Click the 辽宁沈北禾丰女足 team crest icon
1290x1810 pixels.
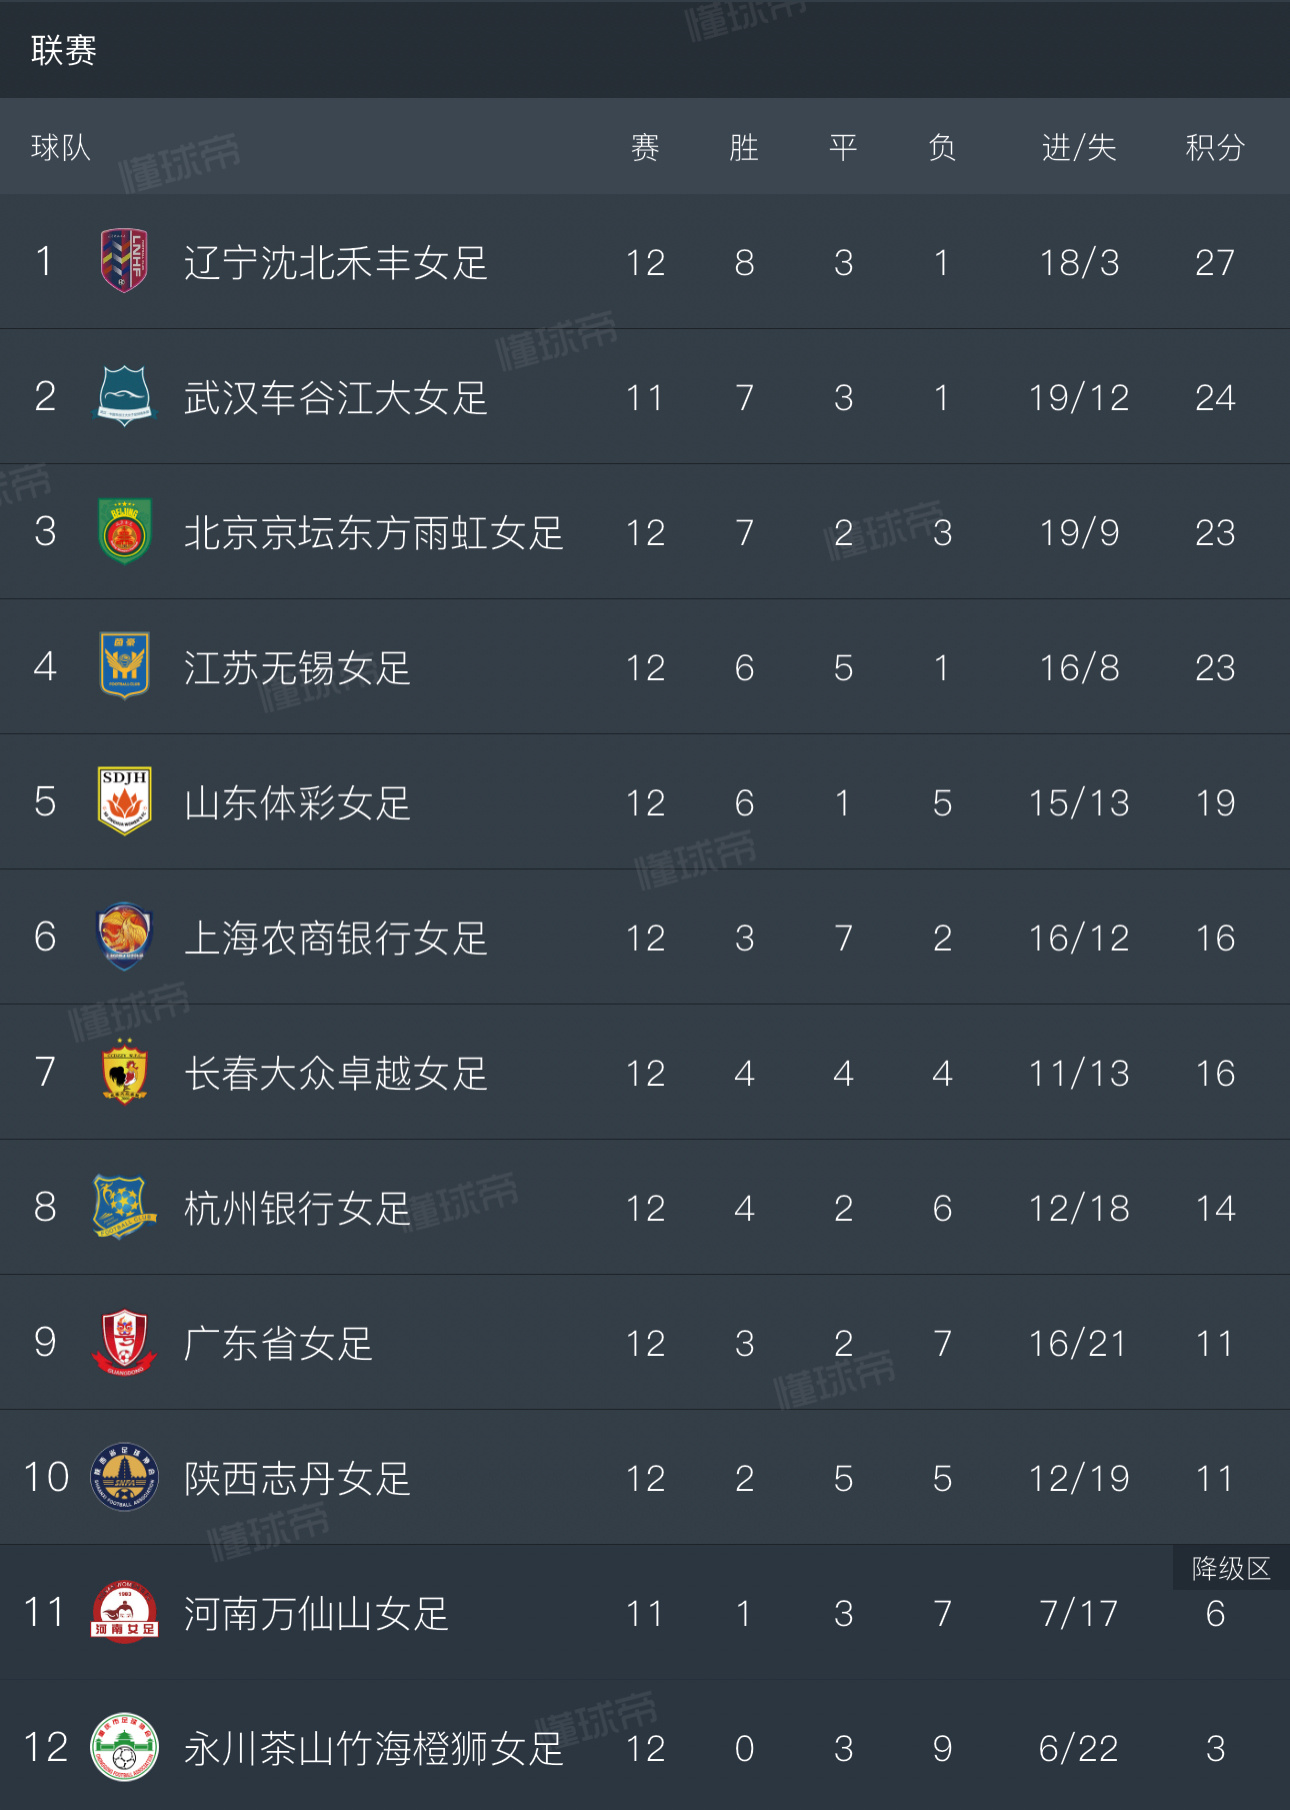(x=124, y=261)
